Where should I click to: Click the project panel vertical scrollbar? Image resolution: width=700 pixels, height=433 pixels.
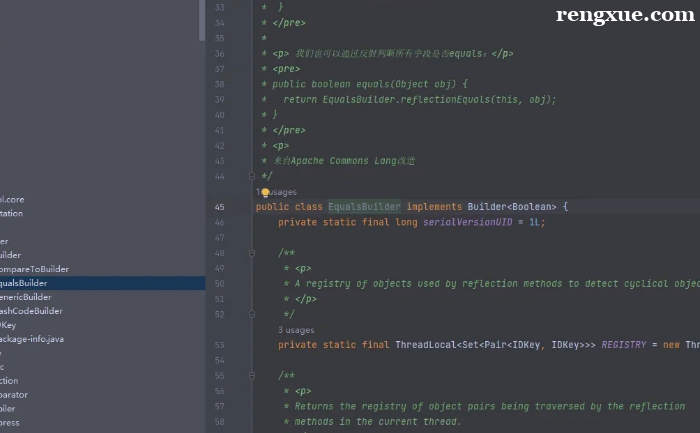pyautogui.click(x=203, y=20)
